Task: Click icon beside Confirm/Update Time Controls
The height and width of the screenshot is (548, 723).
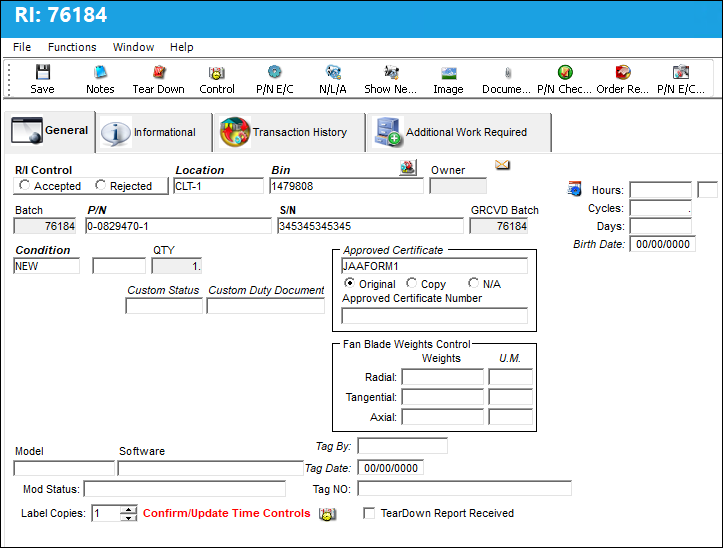Action: coord(327,514)
